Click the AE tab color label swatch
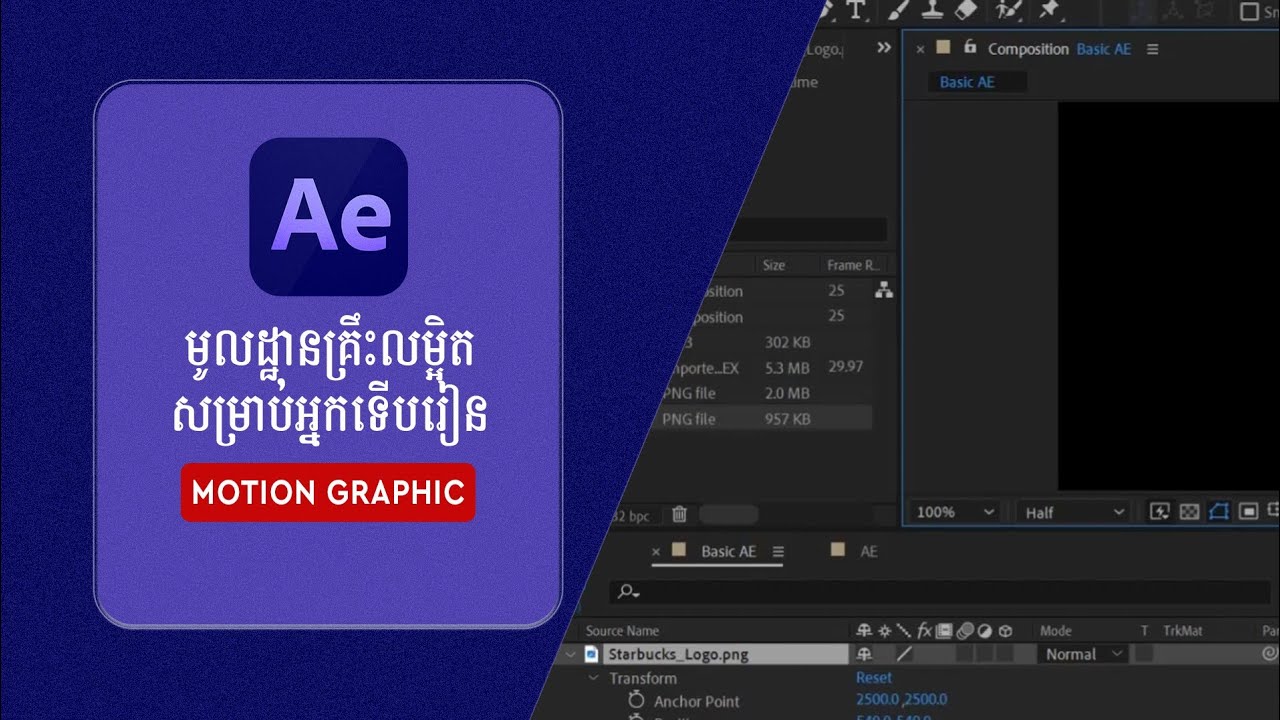Image resolution: width=1280 pixels, height=720 pixels. tap(838, 550)
